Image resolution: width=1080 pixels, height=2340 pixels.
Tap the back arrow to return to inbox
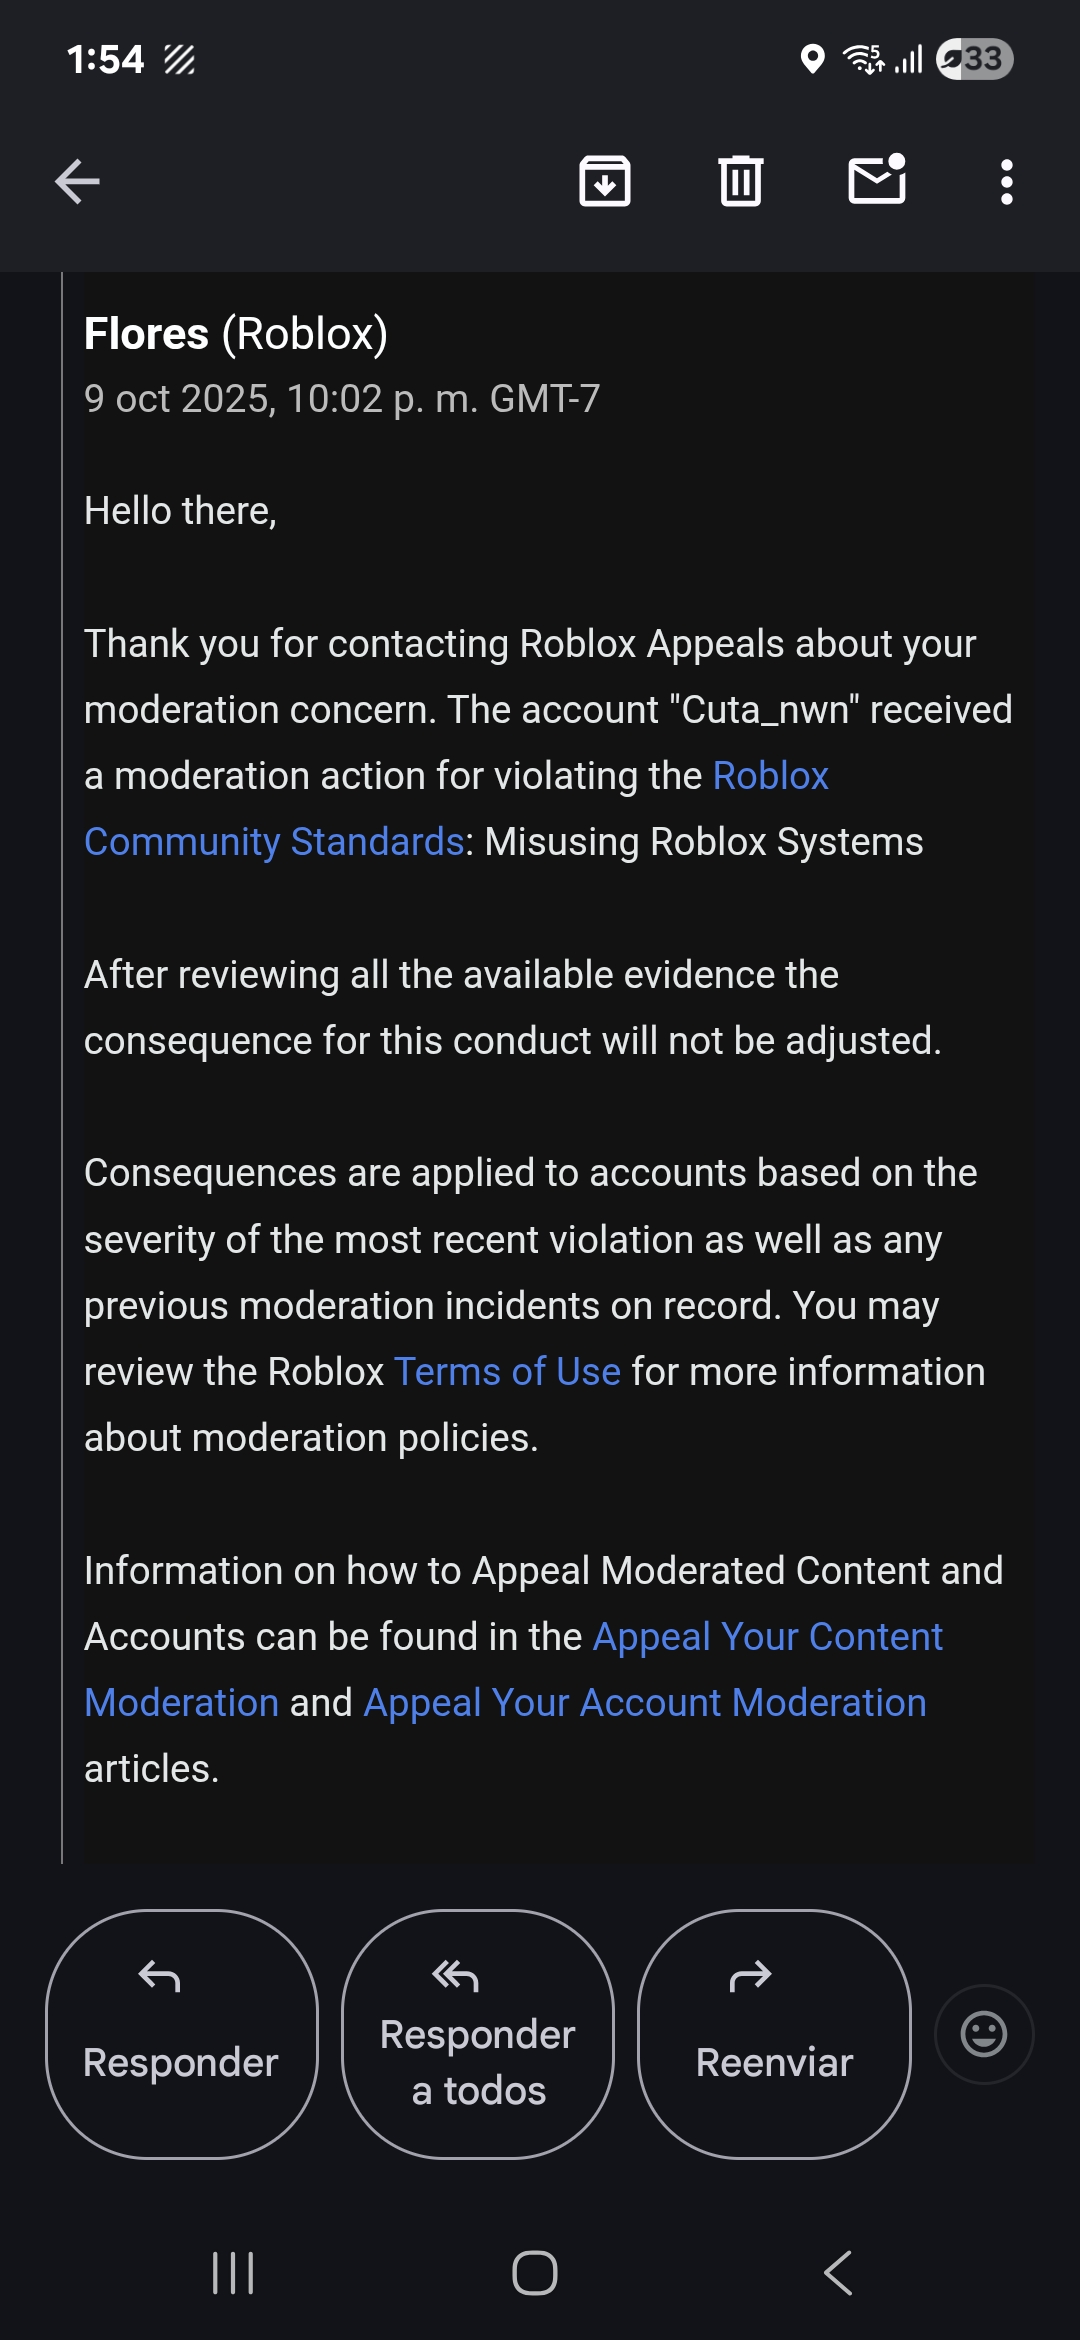[x=76, y=181]
